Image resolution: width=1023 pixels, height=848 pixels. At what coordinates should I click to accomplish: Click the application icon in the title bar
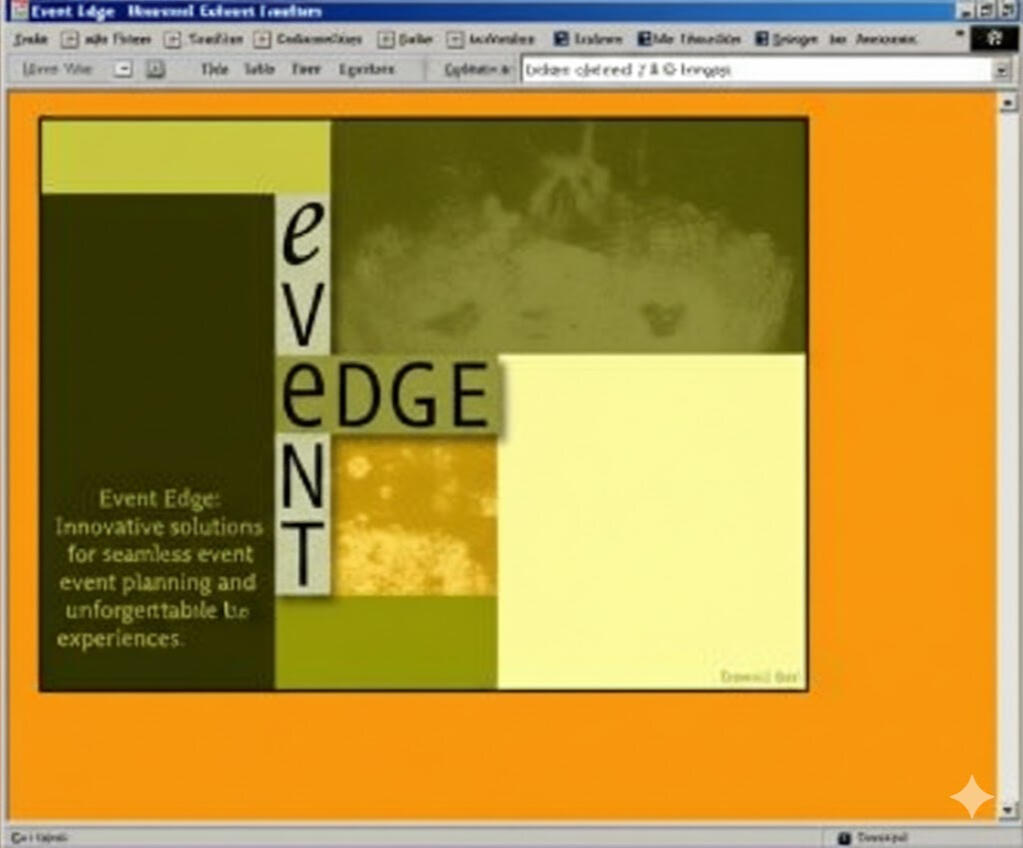18,11
